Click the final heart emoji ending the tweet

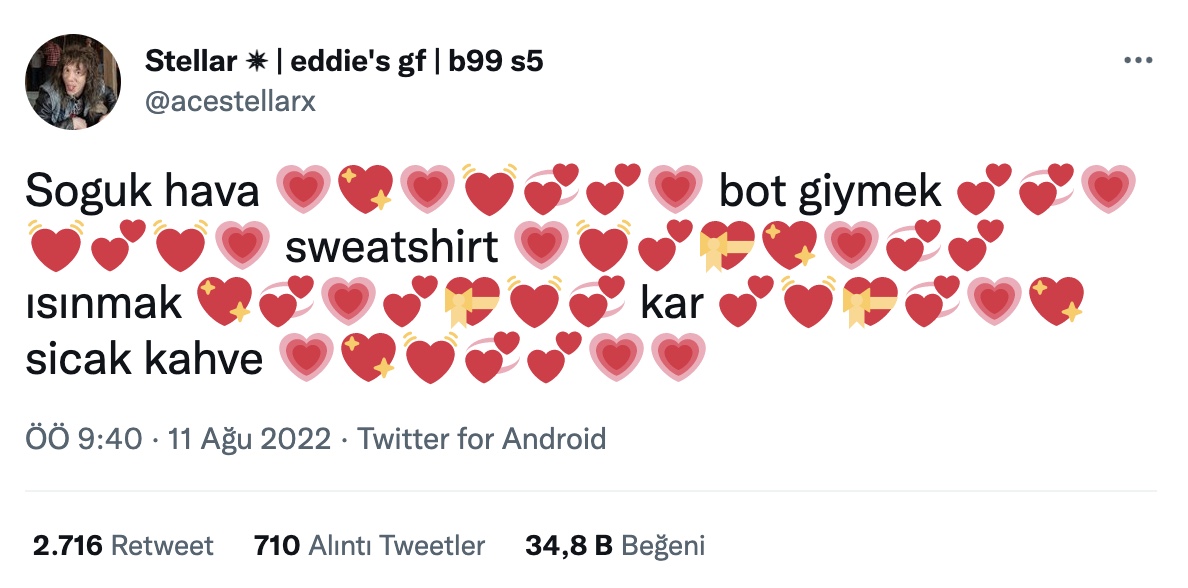coord(678,357)
